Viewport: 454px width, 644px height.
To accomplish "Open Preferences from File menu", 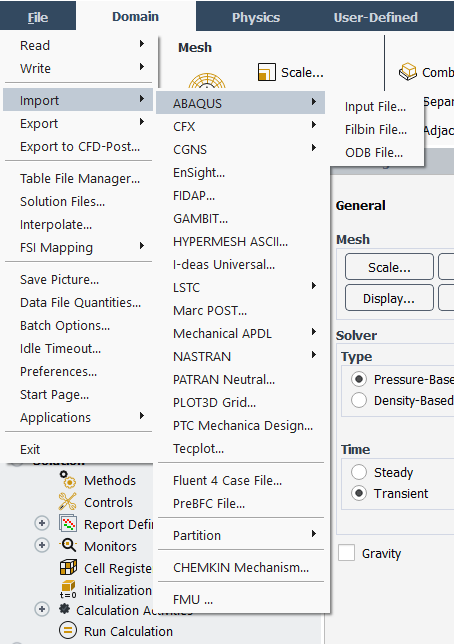I will (x=78, y=371).
